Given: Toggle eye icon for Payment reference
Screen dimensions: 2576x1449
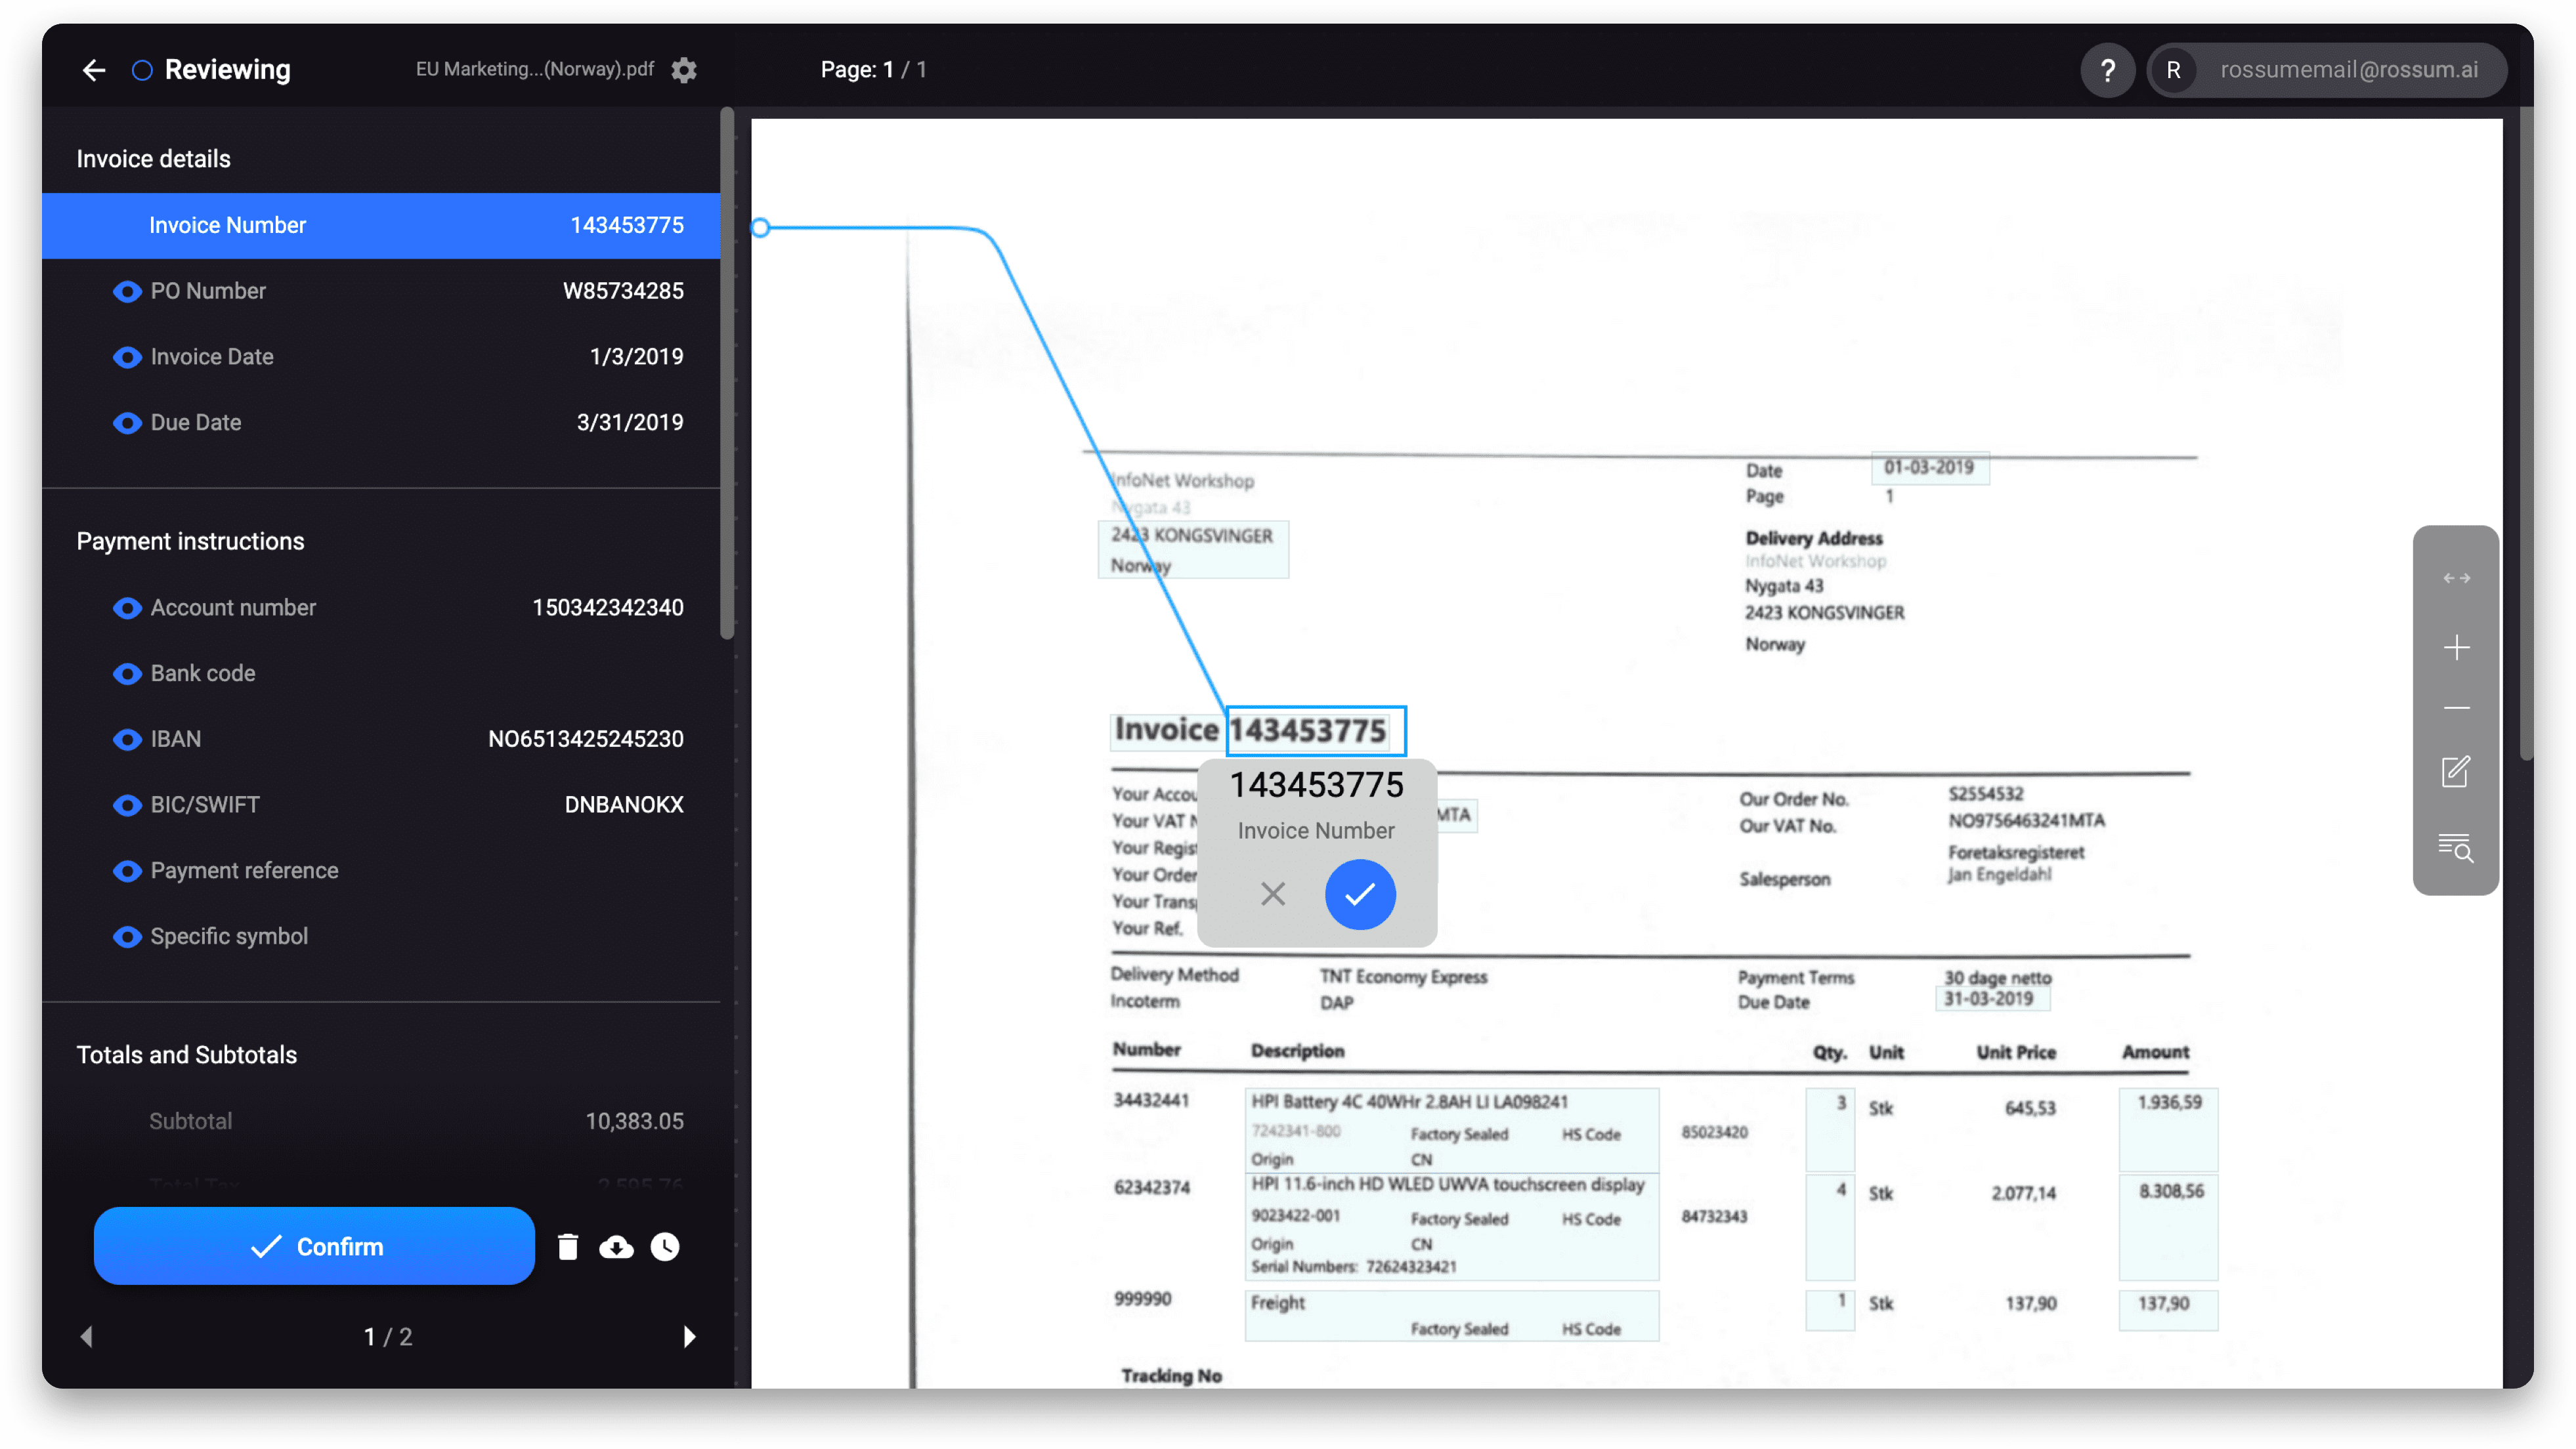Looking at the screenshot, I should pos(127,871).
